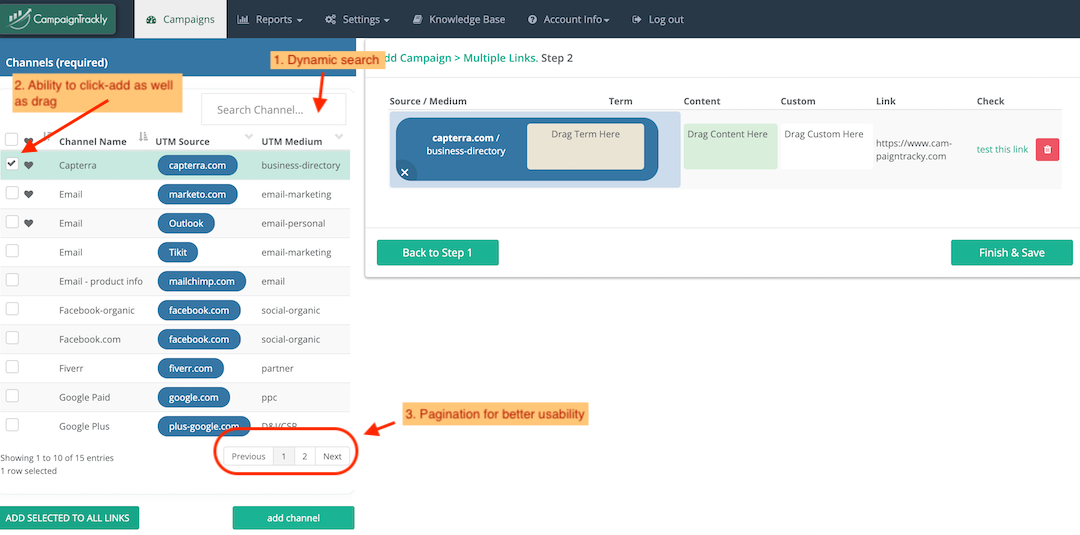
Task: Click Log out
Action: click(x=658, y=19)
